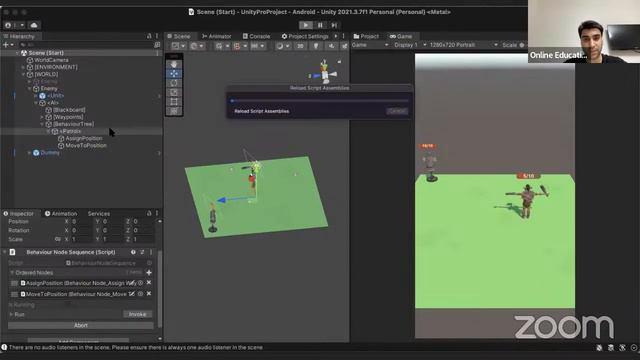Select [Blackboard] in the Hierarchy

(x=69, y=110)
